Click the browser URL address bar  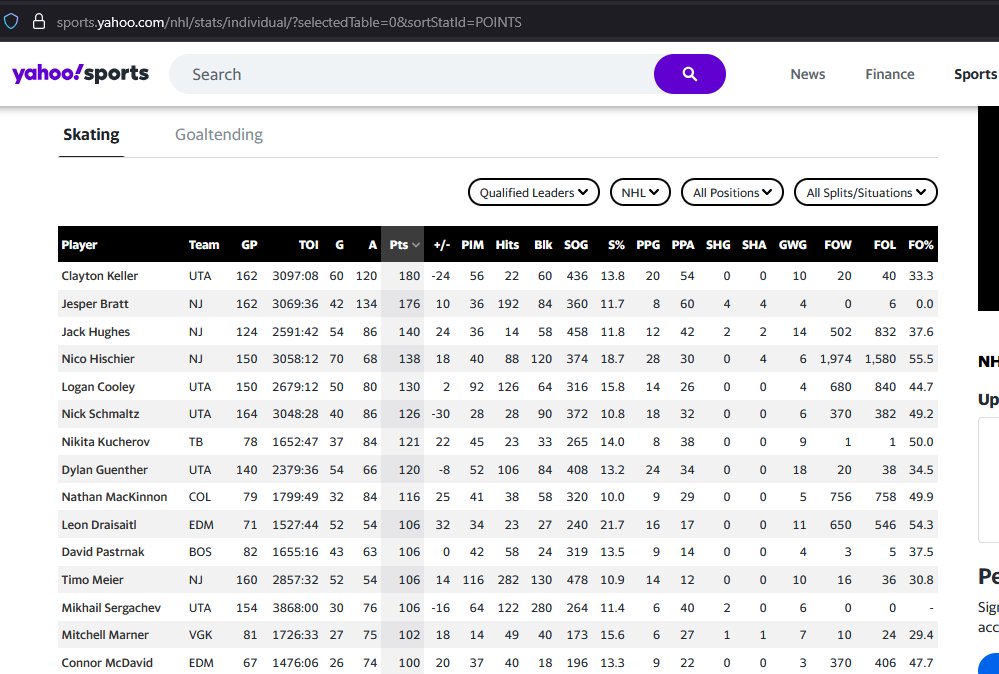pyautogui.click(x=289, y=22)
